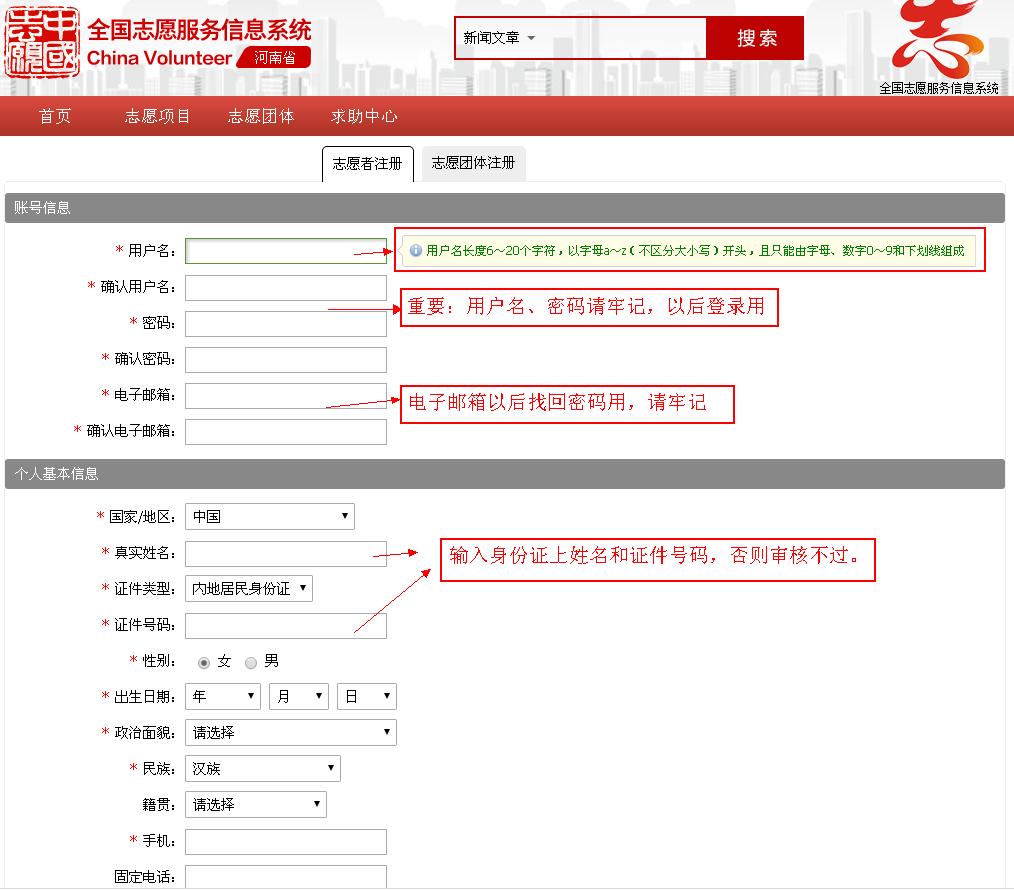Expand the 政治面貌 dropdown
Image resolution: width=1014 pixels, height=890 pixels.
[x=290, y=733]
